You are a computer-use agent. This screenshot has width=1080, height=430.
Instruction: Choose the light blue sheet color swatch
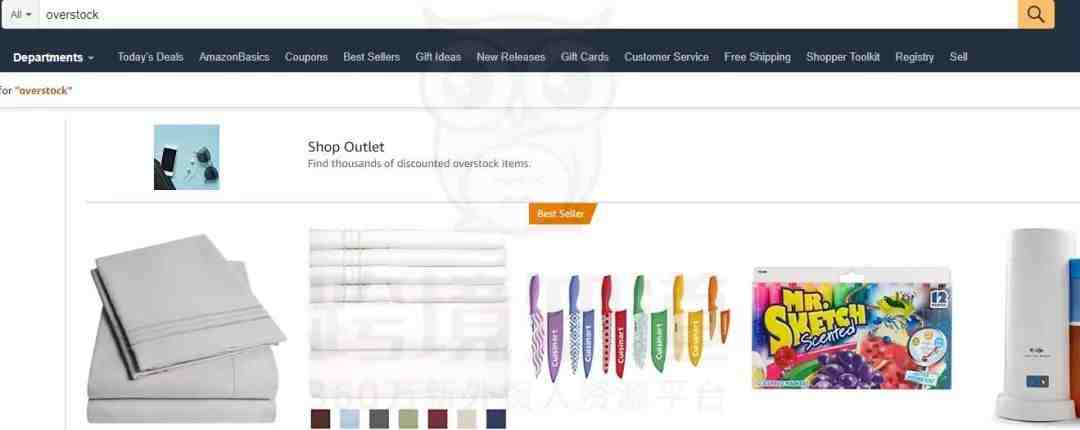pyautogui.click(x=349, y=419)
